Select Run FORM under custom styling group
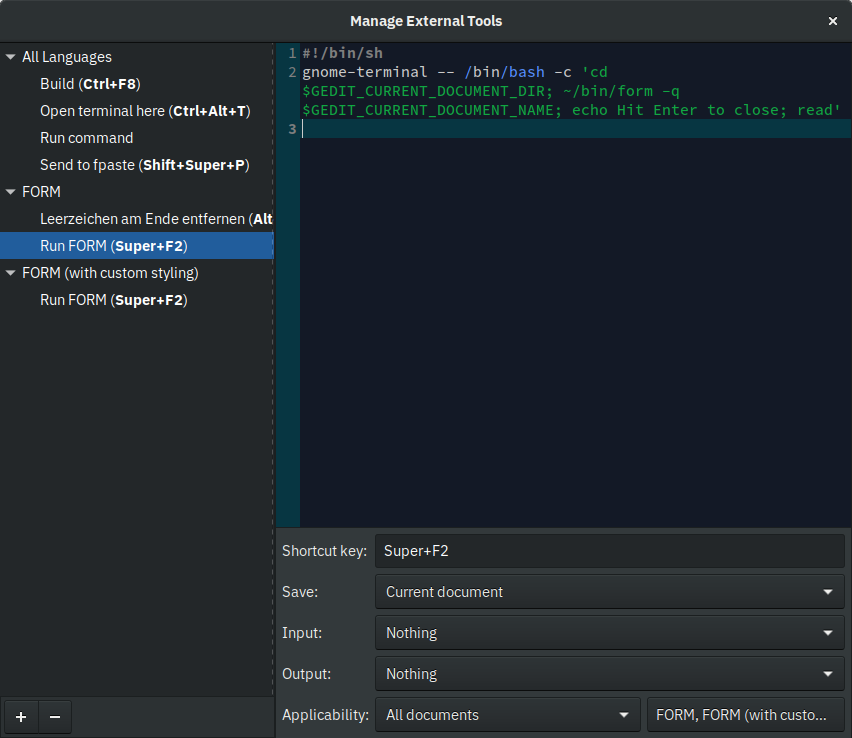This screenshot has width=852, height=738. 113,300
